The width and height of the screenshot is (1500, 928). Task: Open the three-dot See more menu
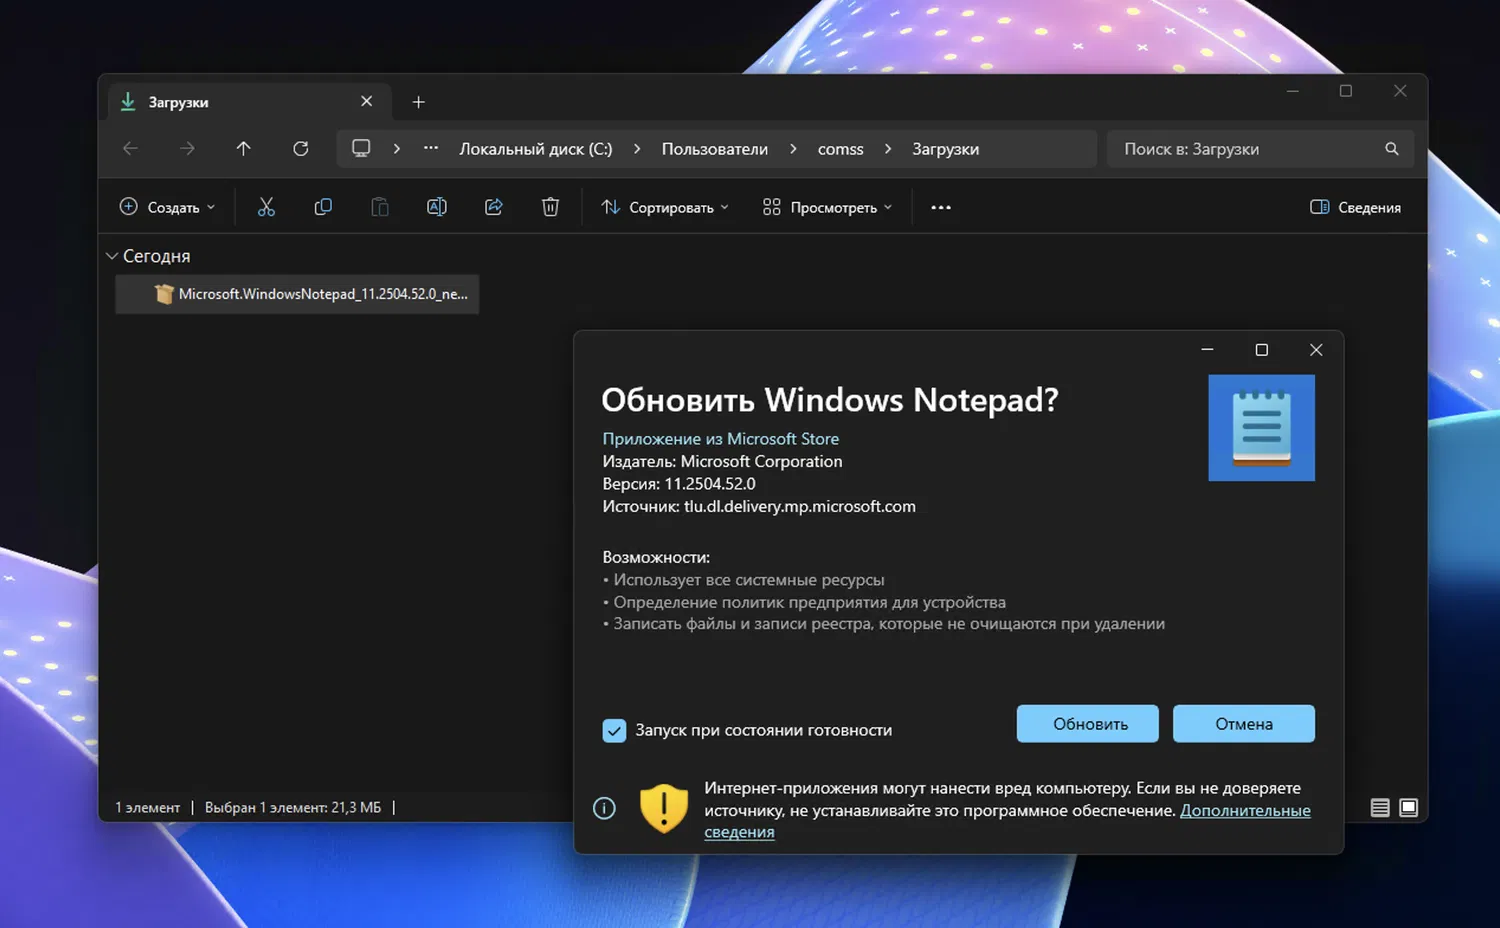[941, 207]
